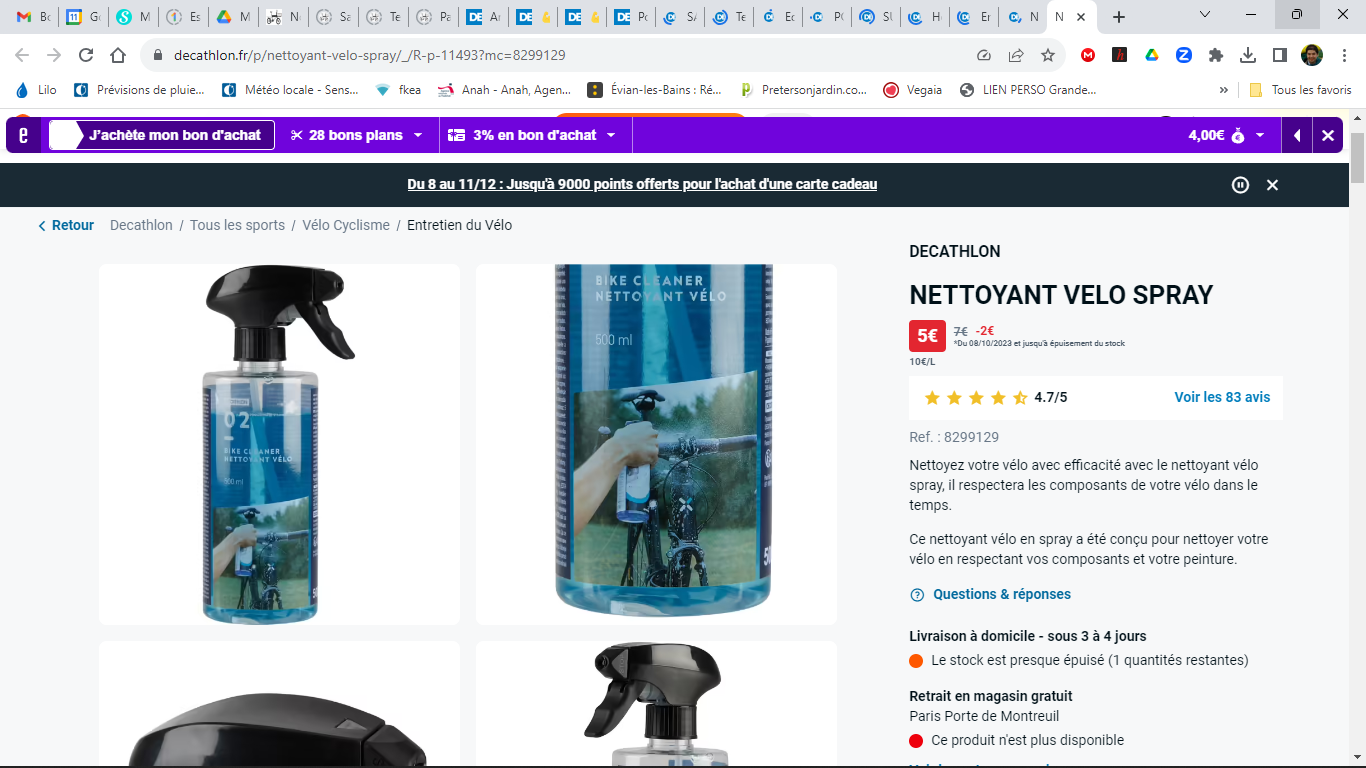The height and width of the screenshot is (768, 1366).
Task: Click the home page icon
Action: [x=118, y=55]
